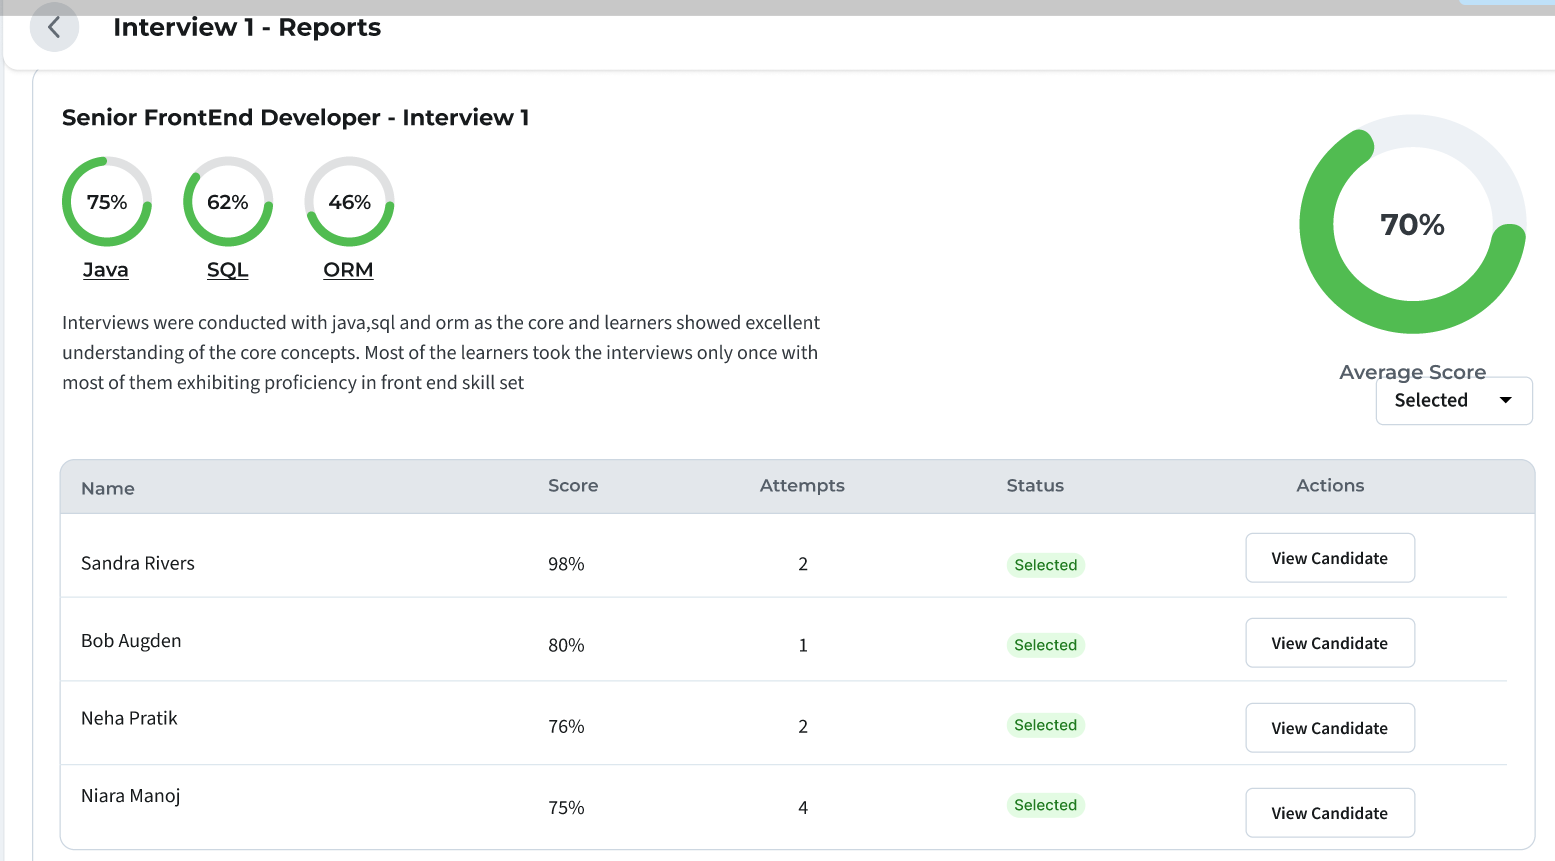
Task: Click the 70% average score donut
Action: (1412, 224)
